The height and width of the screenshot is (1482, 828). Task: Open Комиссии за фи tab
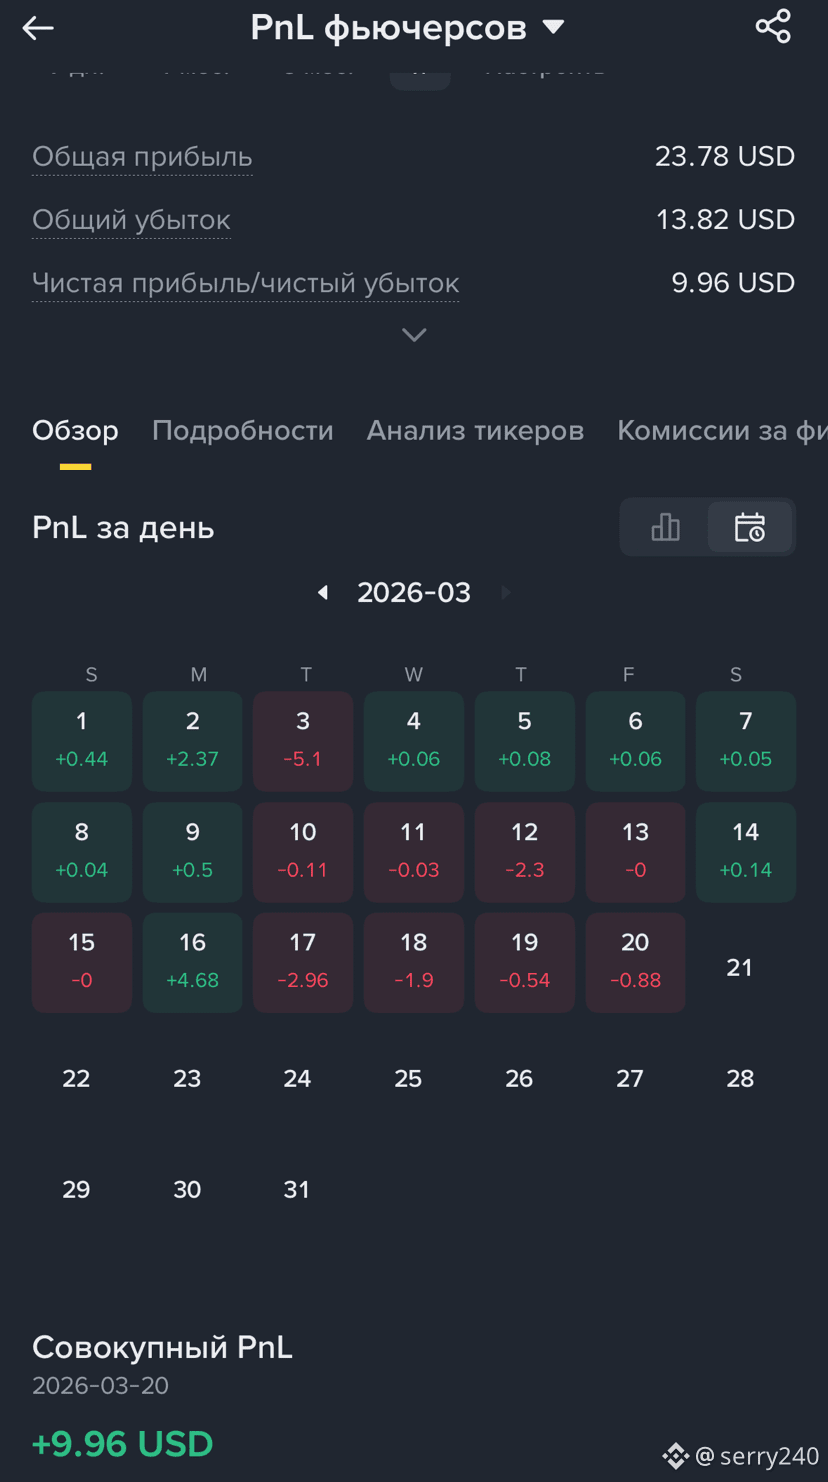pos(722,431)
